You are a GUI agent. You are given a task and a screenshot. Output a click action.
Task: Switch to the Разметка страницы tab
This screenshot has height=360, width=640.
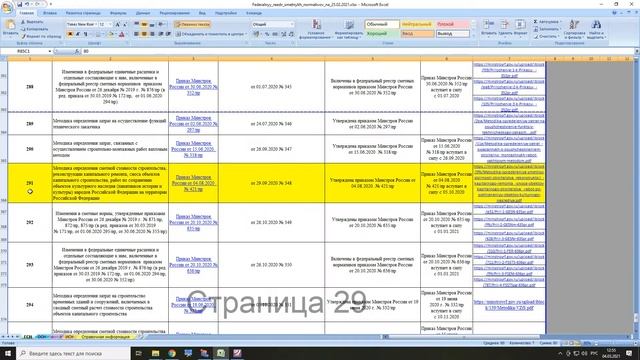click(83, 13)
